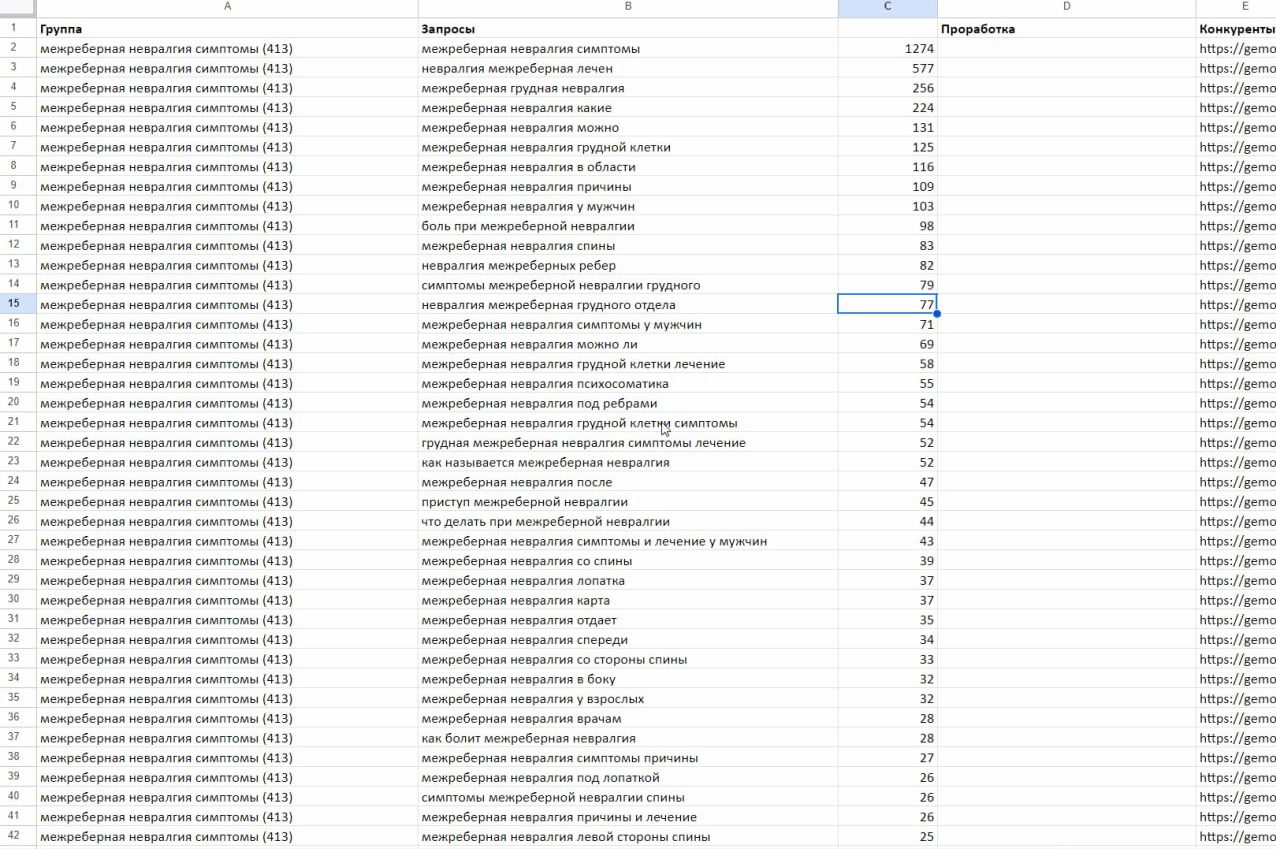1276x849 pixels.
Task: Click the value 25 in column C
Action: 887,836
